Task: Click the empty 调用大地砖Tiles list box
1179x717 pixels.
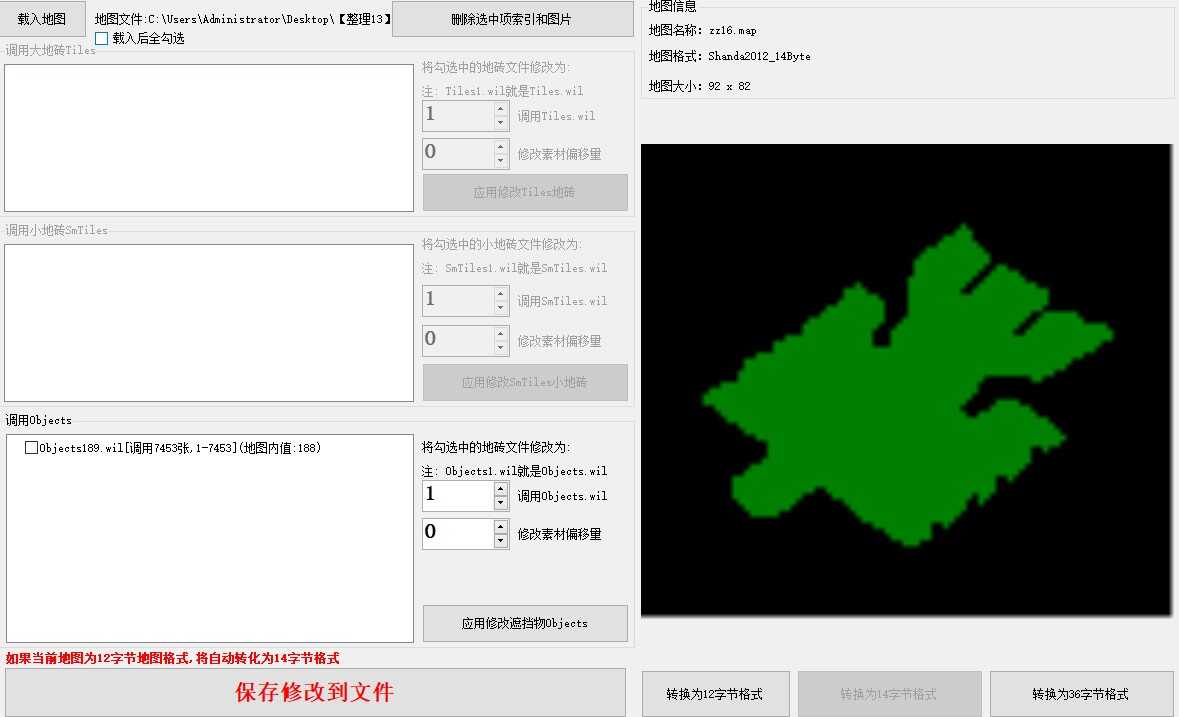Action: click(x=208, y=138)
